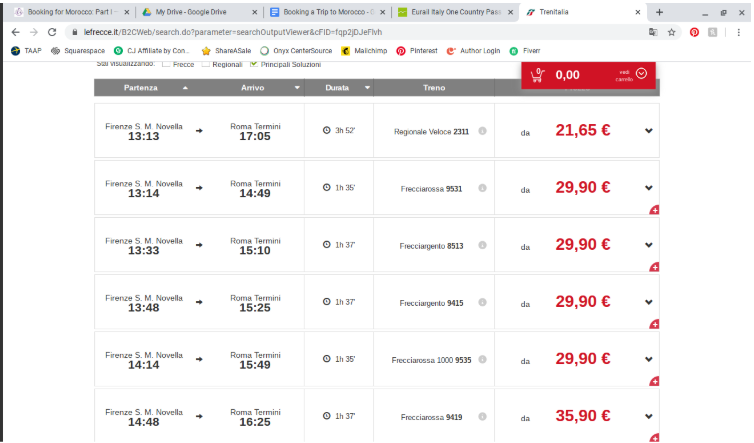The image size is (754, 443).
Task: Expand fare options for 13:14 Frecciarossa 9531
Action: coord(649,188)
